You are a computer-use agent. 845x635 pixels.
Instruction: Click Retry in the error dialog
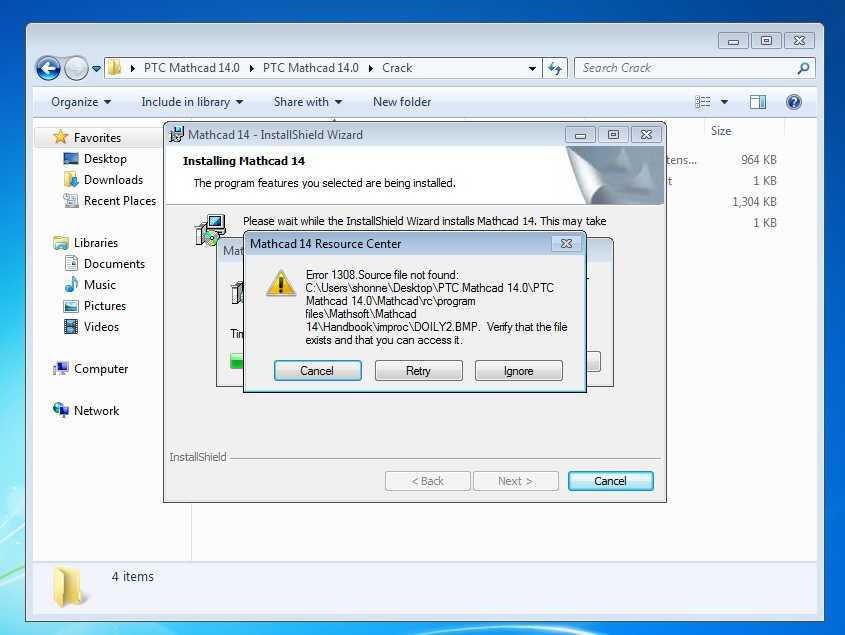(418, 371)
